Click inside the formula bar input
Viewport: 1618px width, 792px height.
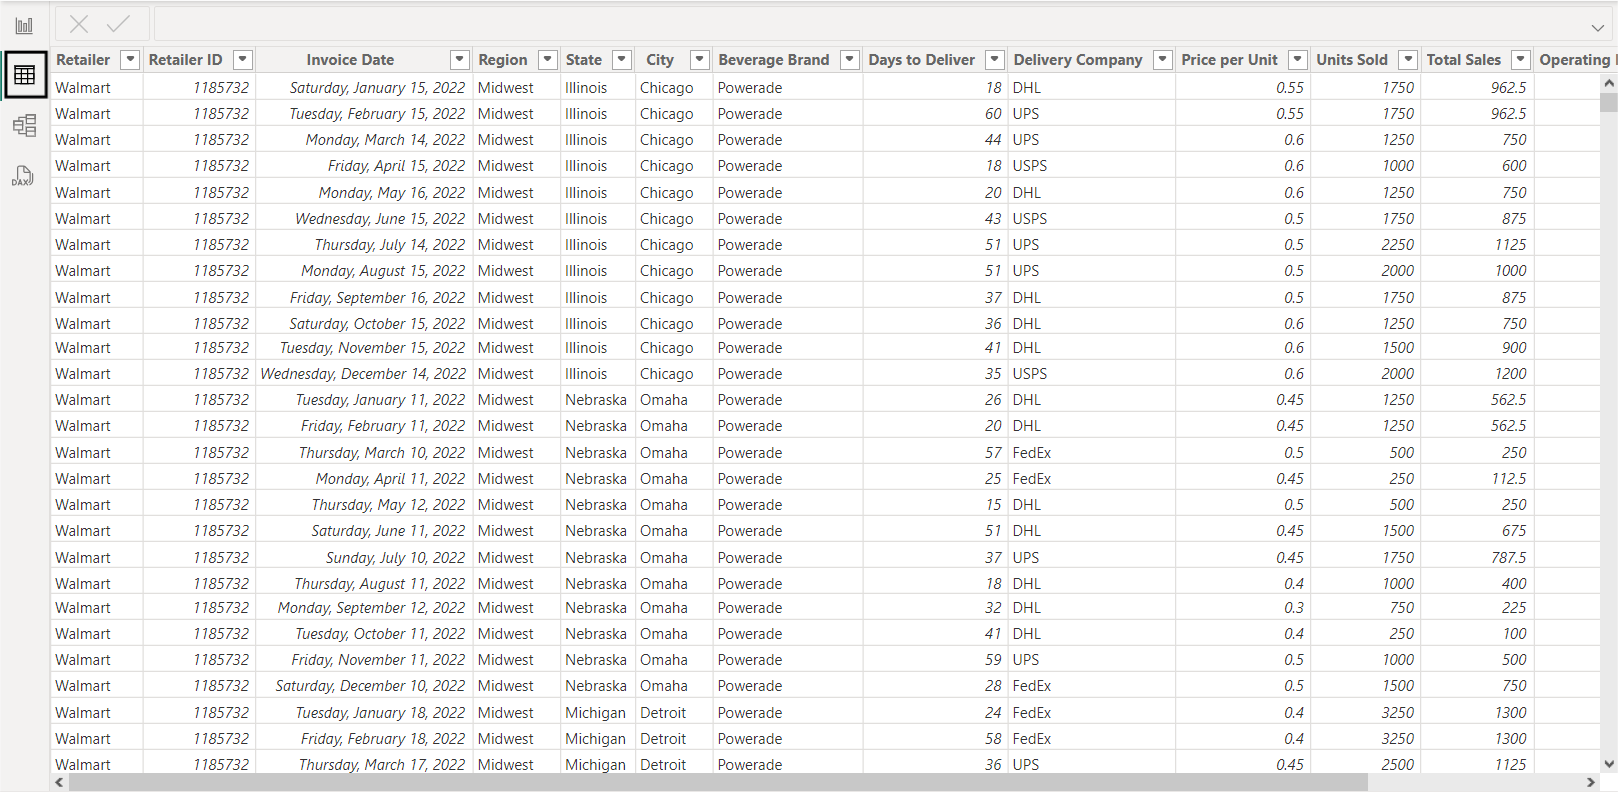tap(868, 24)
